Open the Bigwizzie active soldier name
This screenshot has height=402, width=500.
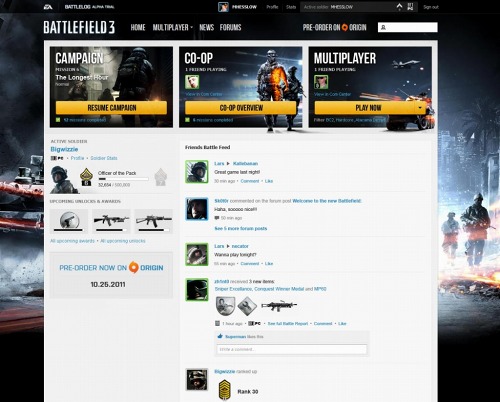click(x=64, y=149)
